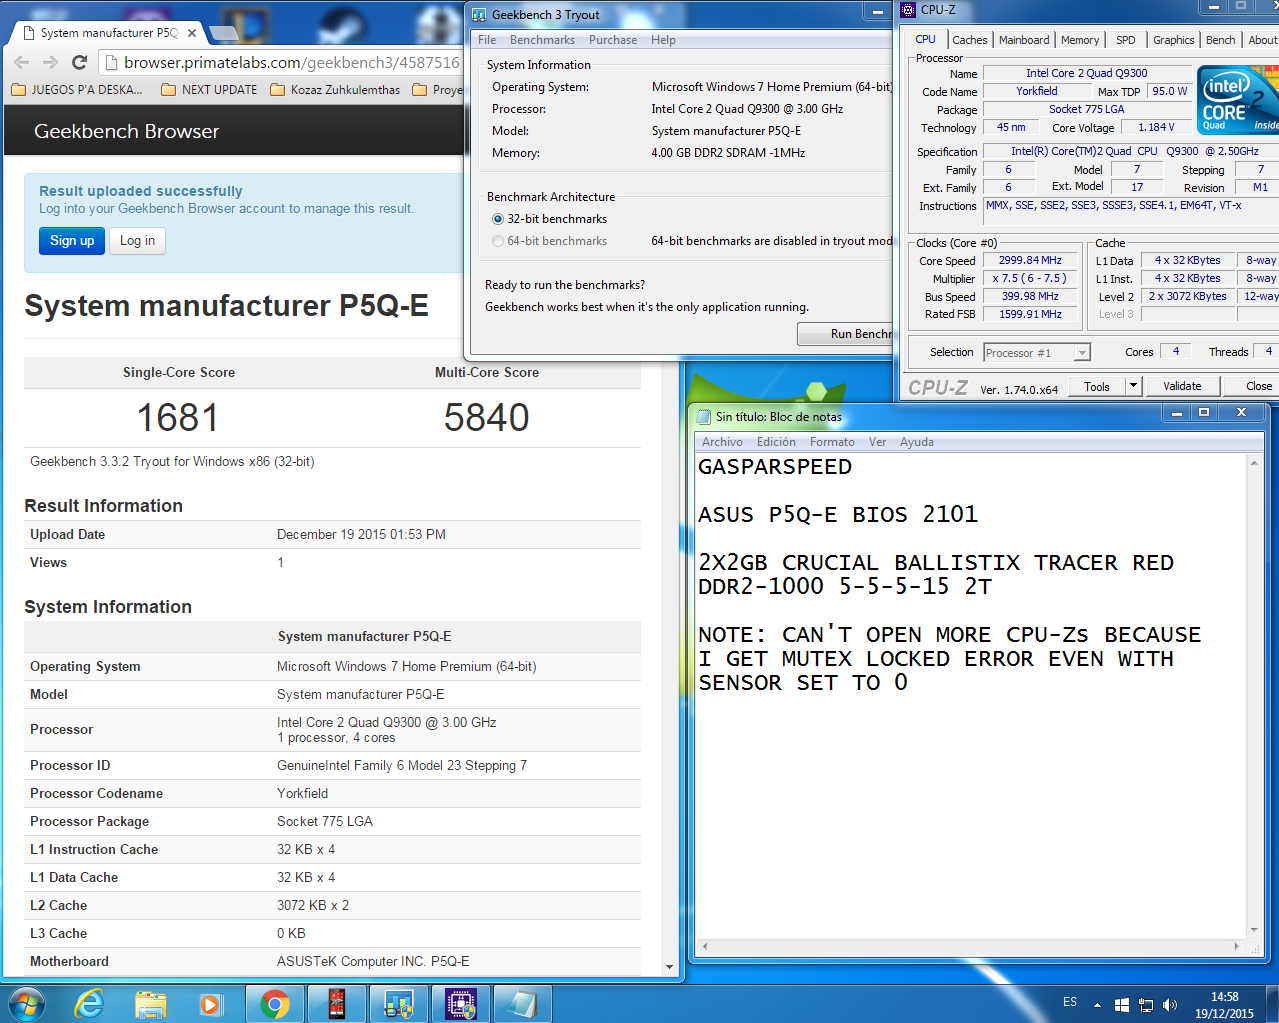The width and height of the screenshot is (1279, 1023).
Task: Switch to CPU-Z in the taskbar
Action: coord(460,1003)
